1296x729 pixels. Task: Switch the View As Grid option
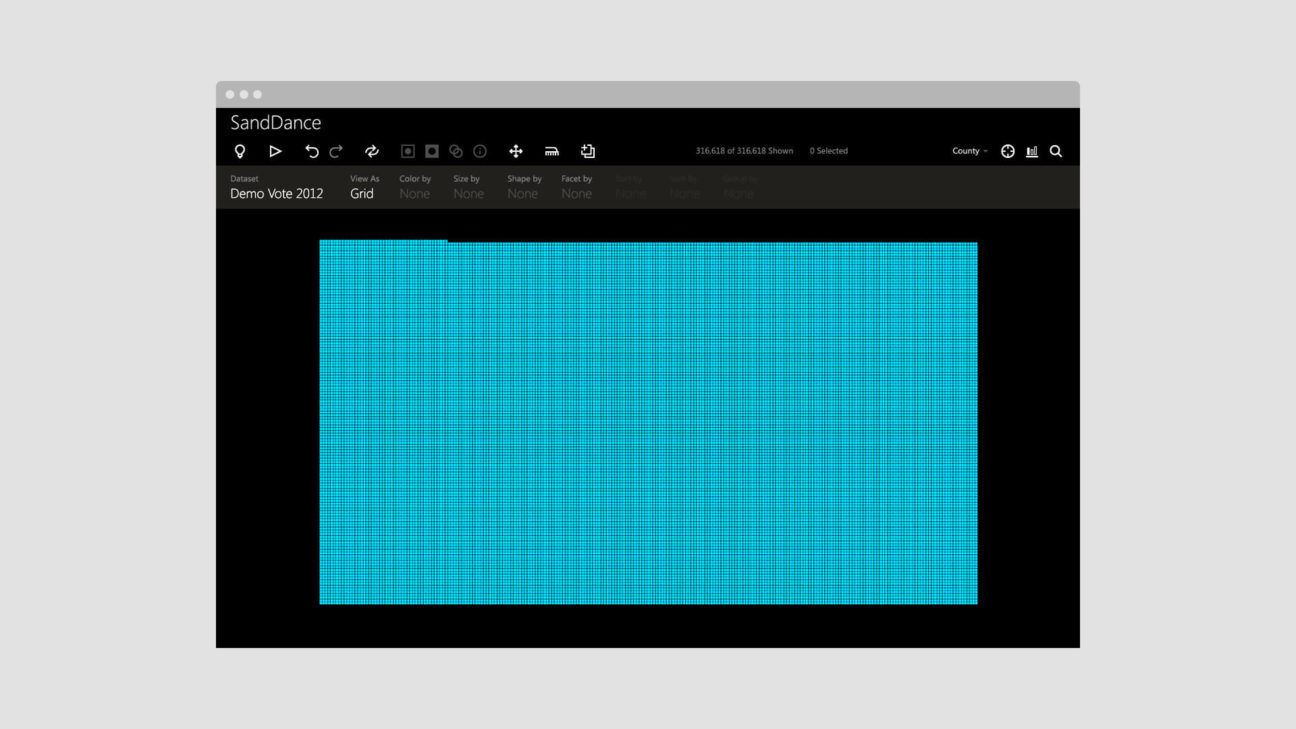[x=362, y=193]
